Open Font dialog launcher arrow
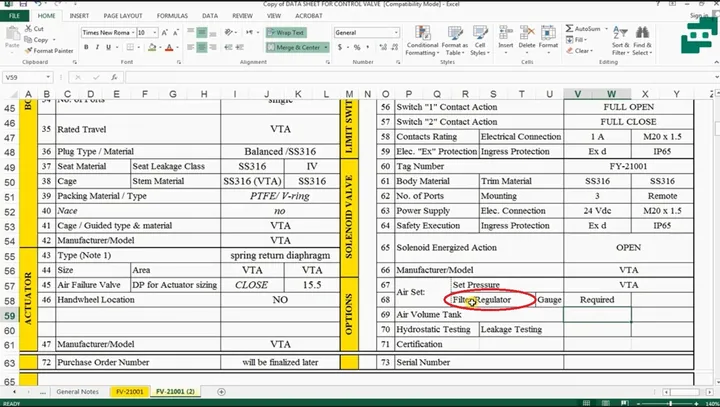720x407 pixels. coord(179,62)
